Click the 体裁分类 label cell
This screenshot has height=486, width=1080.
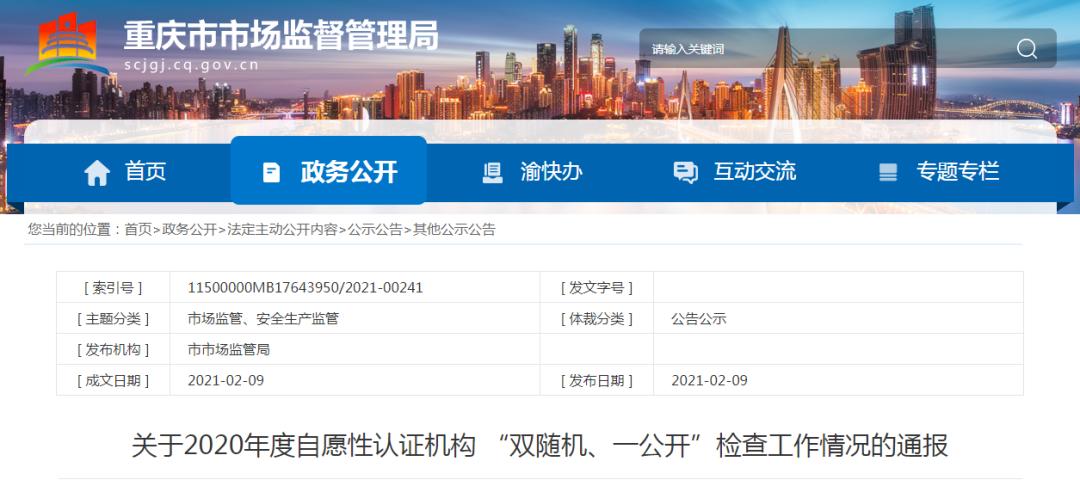click(x=596, y=319)
